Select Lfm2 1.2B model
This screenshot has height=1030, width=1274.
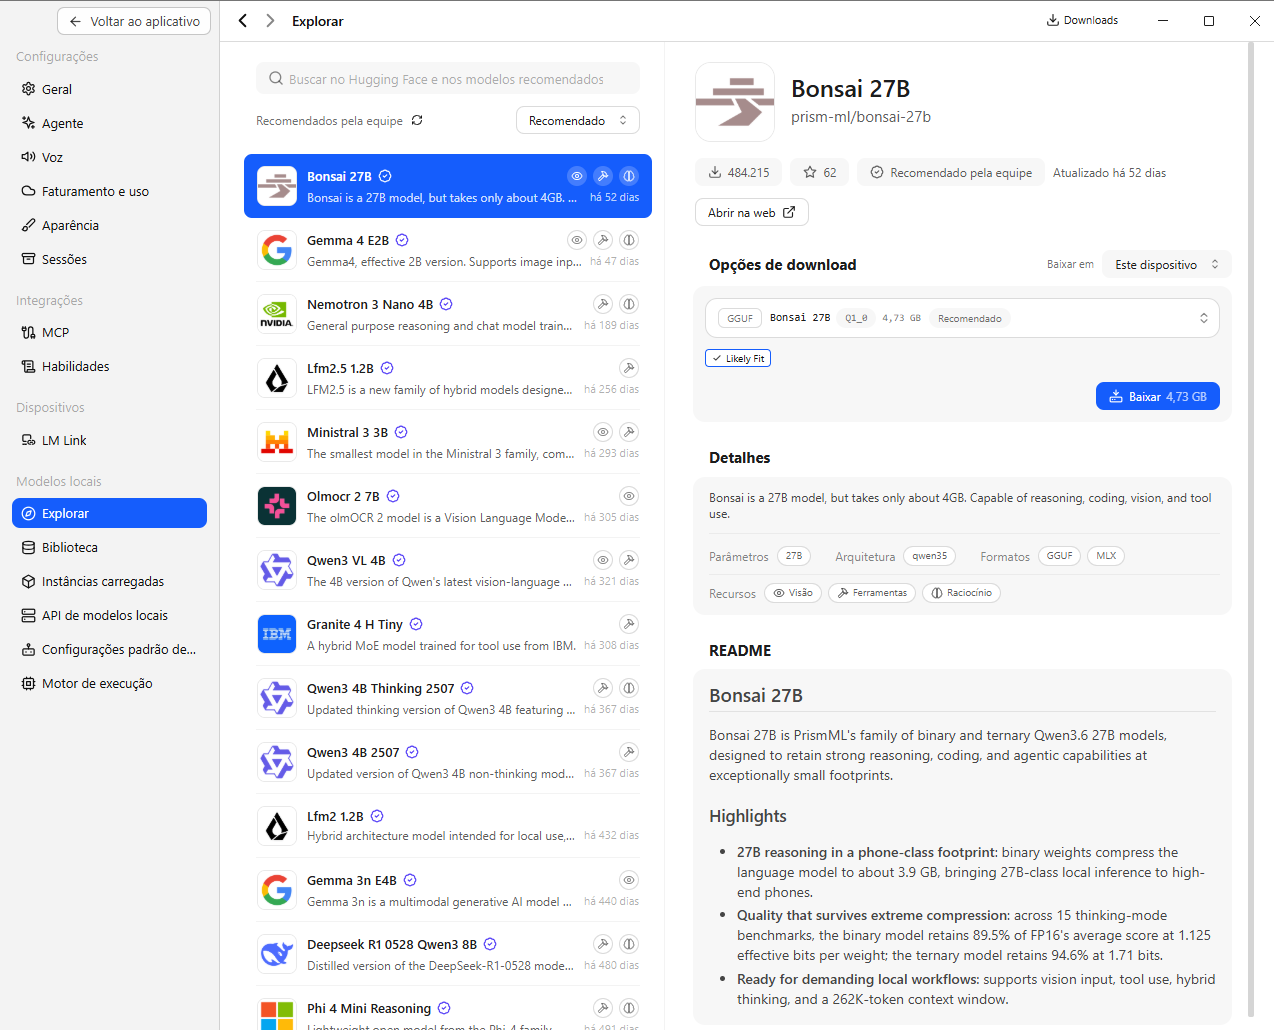[448, 826]
